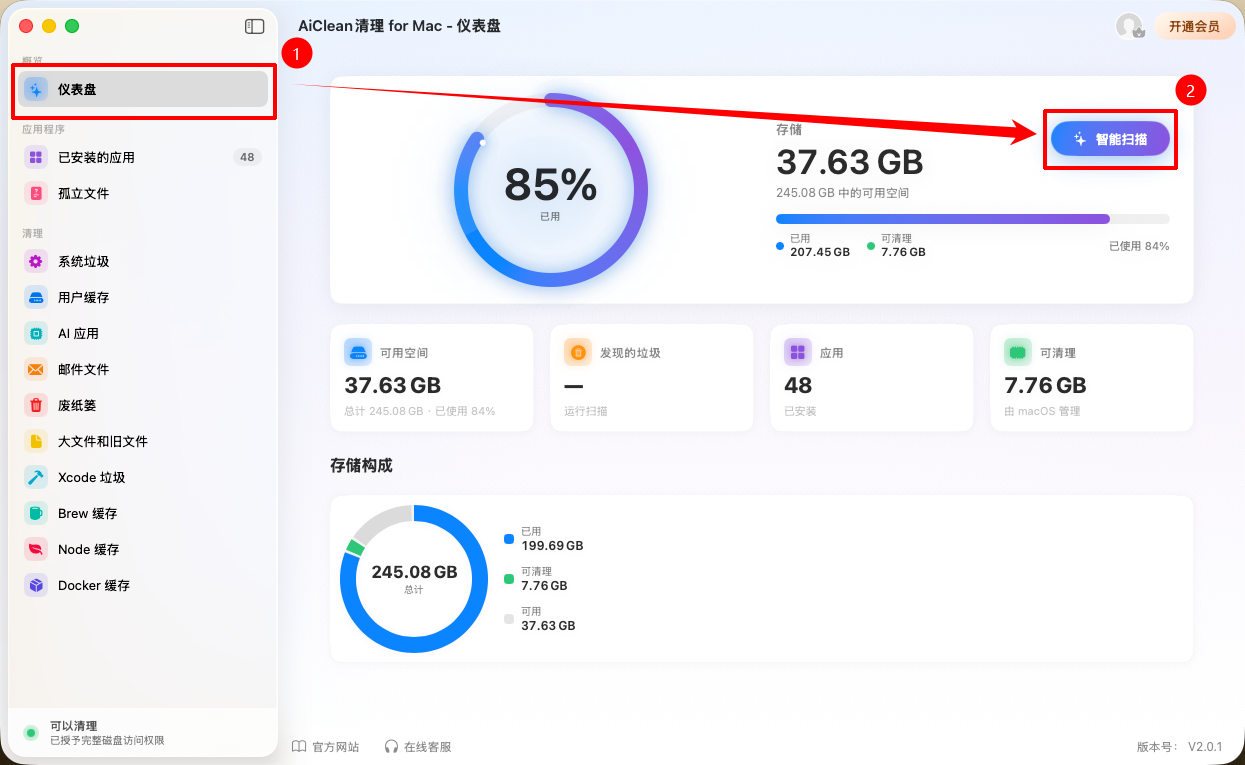1245x765 pixels.
Task: Click the 48 apps count badge
Action: coord(247,157)
